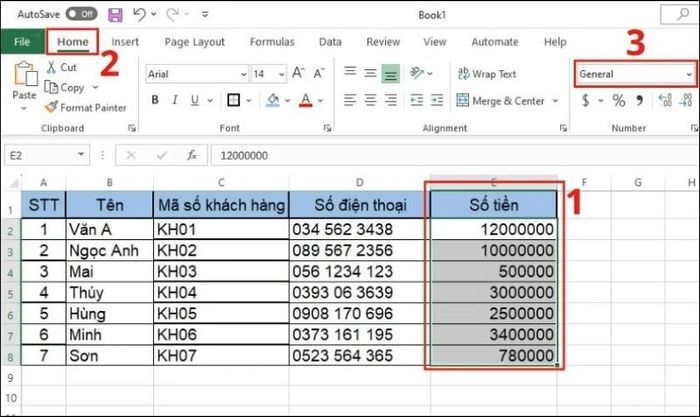
Task: Click Center horizontal align icon
Action: point(371,100)
